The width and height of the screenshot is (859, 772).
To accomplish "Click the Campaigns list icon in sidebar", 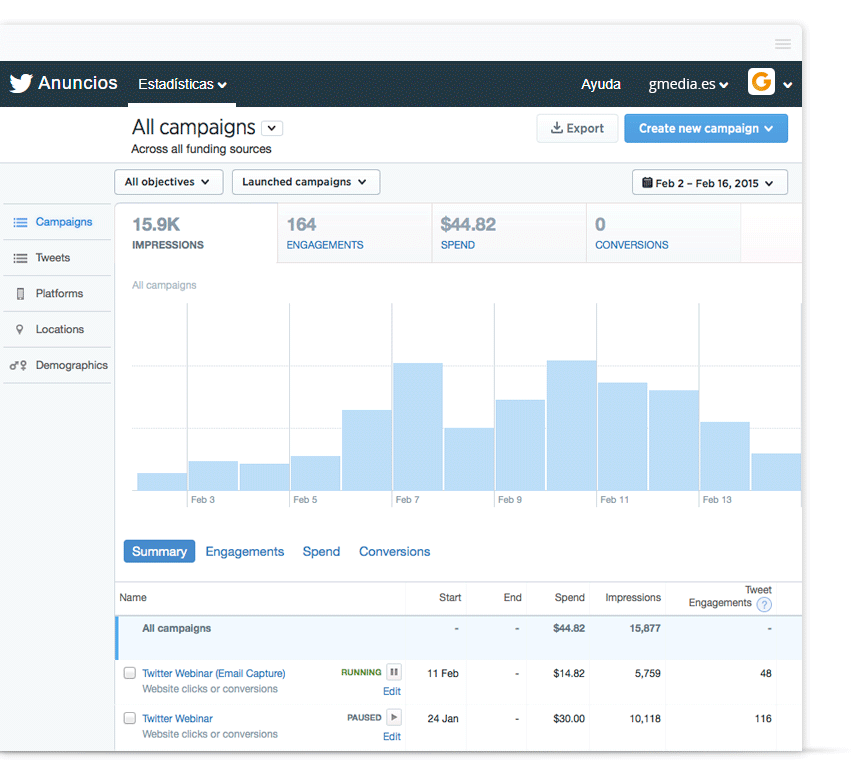I will pyautogui.click(x=20, y=222).
